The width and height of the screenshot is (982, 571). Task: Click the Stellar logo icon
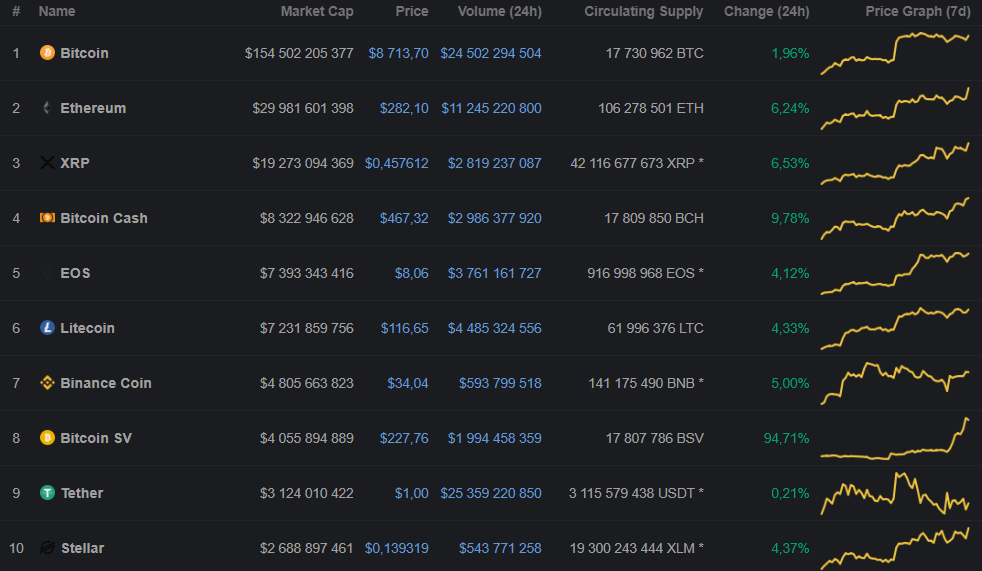pos(47,548)
